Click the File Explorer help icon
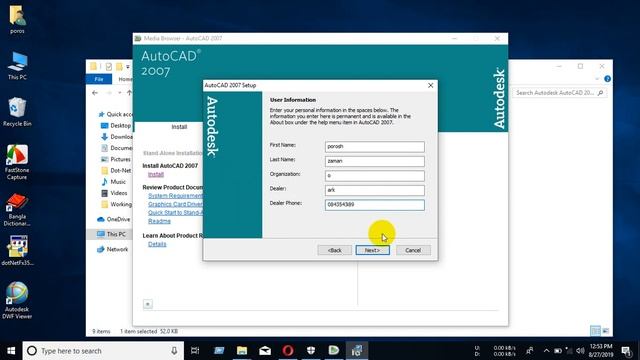The image size is (640, 360). pyautogui.click(x=607, y=79)
